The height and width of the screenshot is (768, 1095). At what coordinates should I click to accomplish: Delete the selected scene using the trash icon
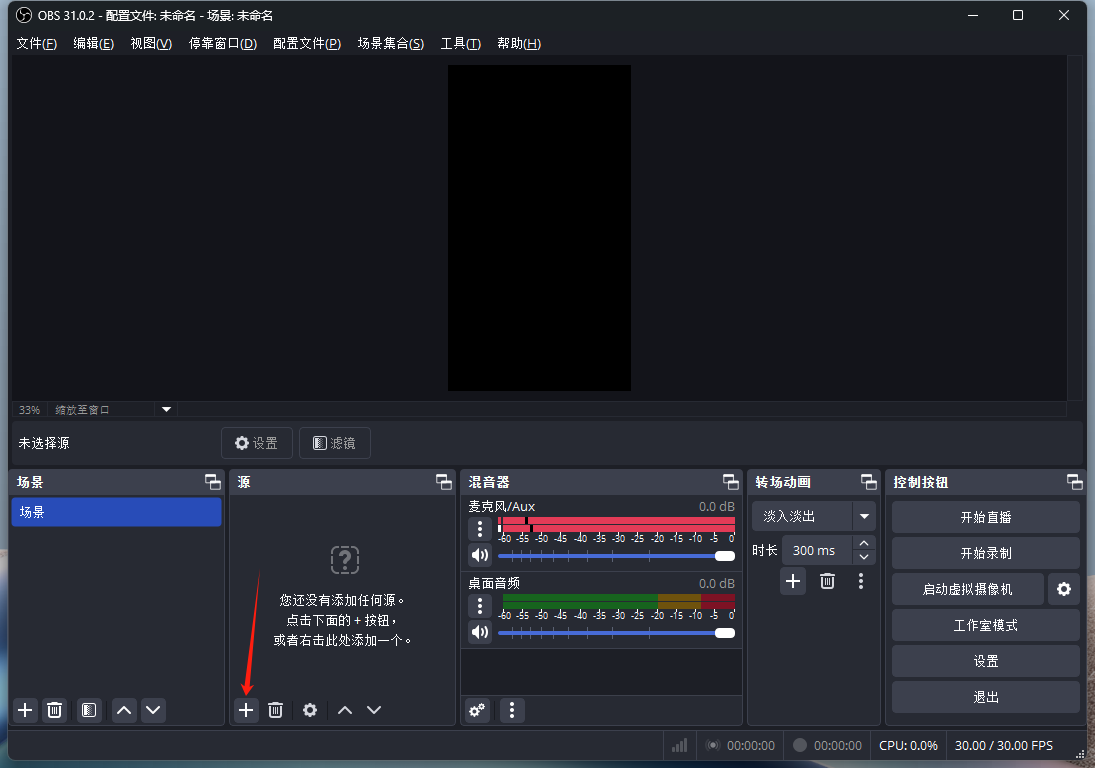point(55,710)
